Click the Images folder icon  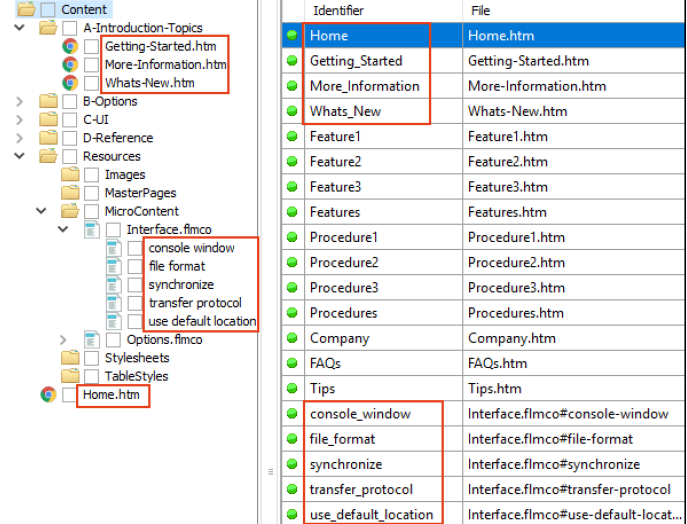[x=70, y=175]
